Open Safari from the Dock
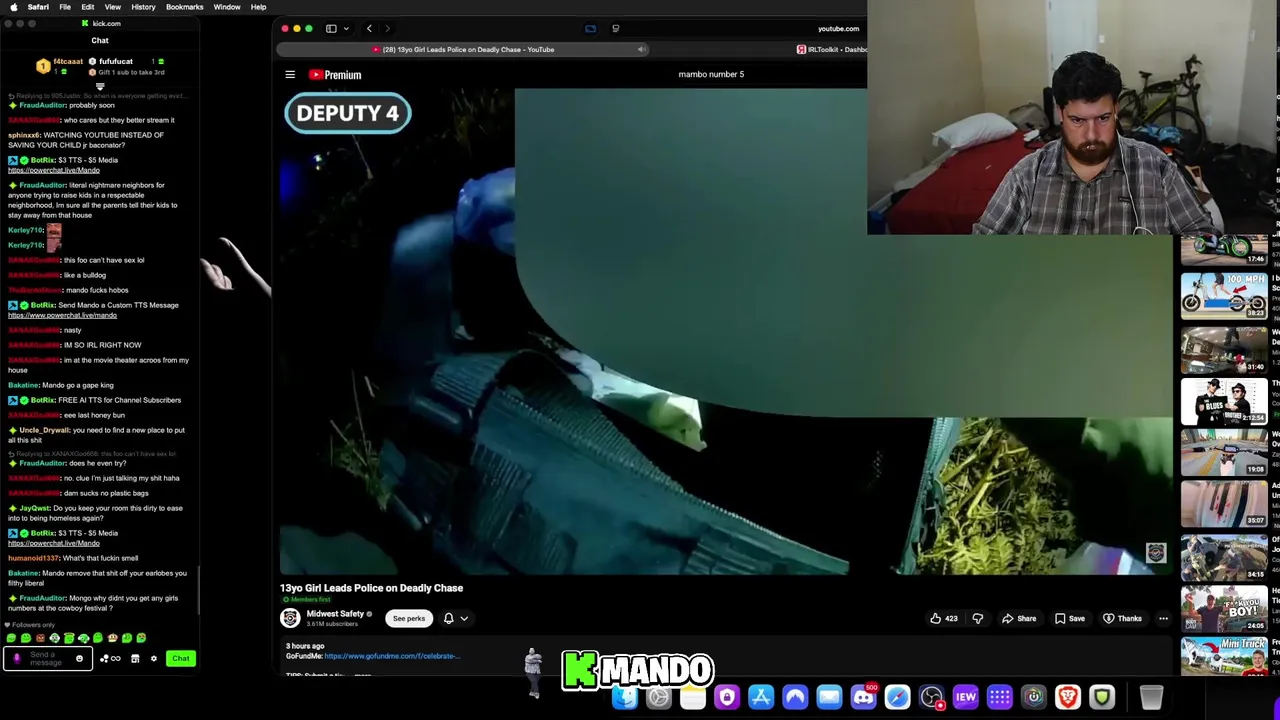The height and width of the screenshot is (720, 1280). [897, 697]
